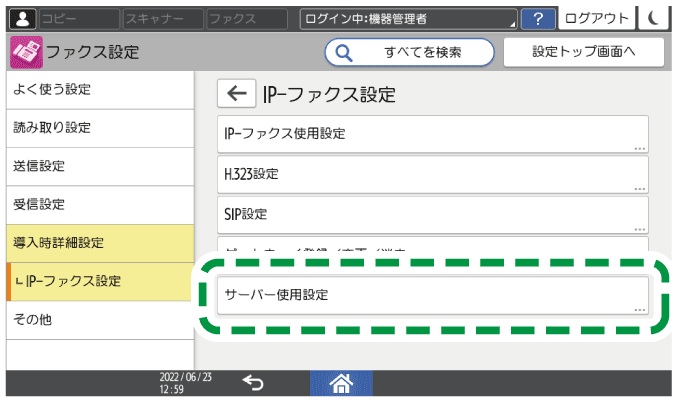Select よく使う設定 in the sidebar

click(100, 90)
